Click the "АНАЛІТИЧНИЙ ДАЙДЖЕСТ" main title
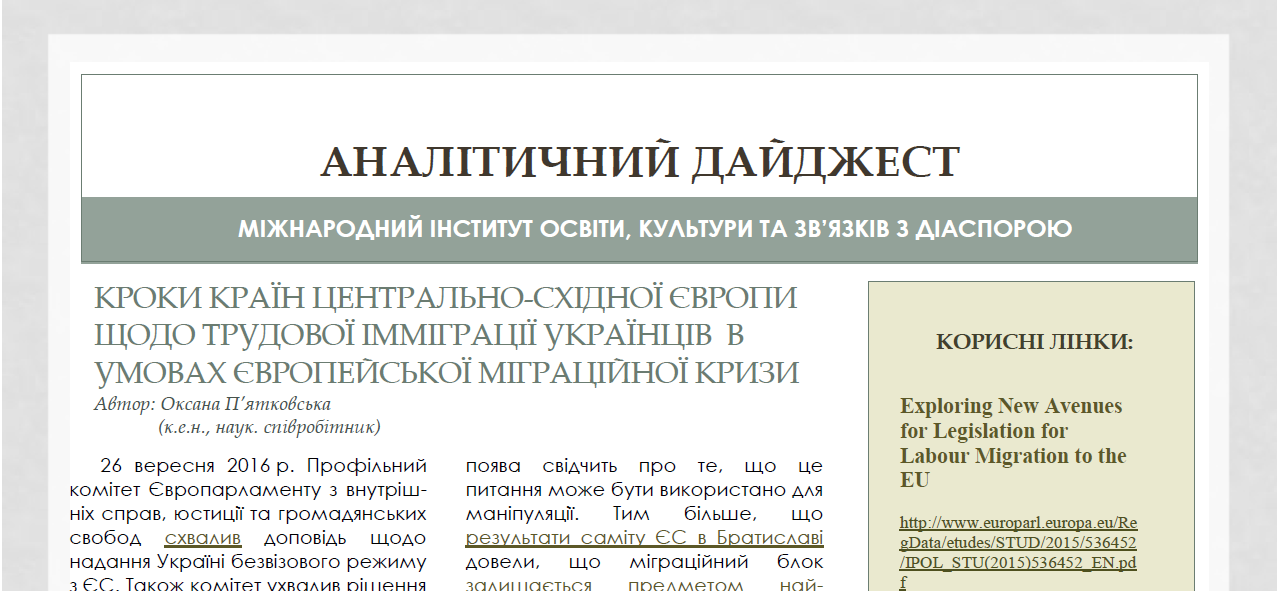The width and height of the screenshot is (1283, 591). point(640,162)
